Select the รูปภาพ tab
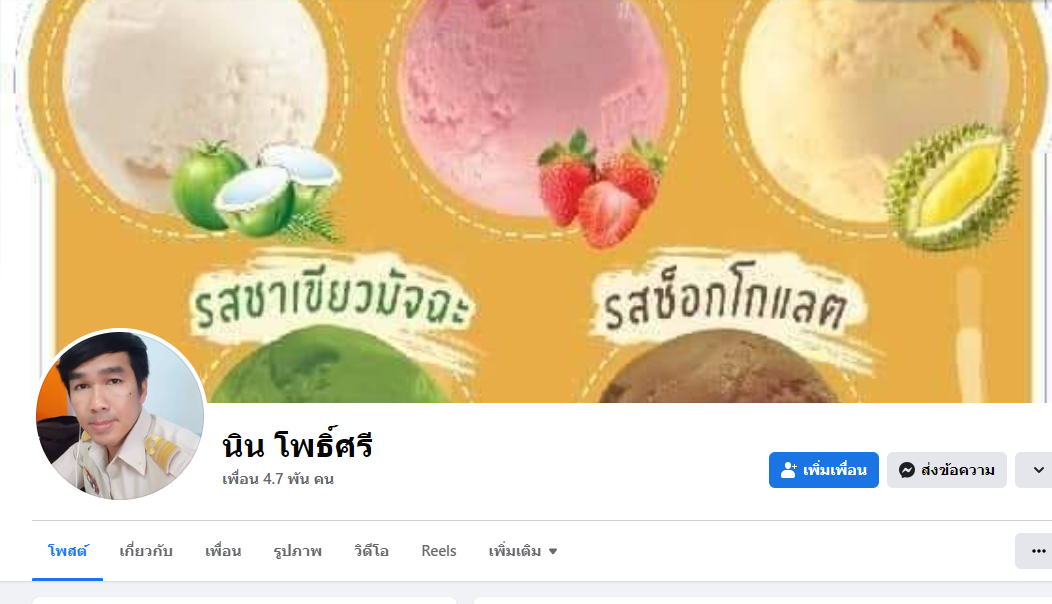This screenshot has width=1052, height=604. pos(297,551)
